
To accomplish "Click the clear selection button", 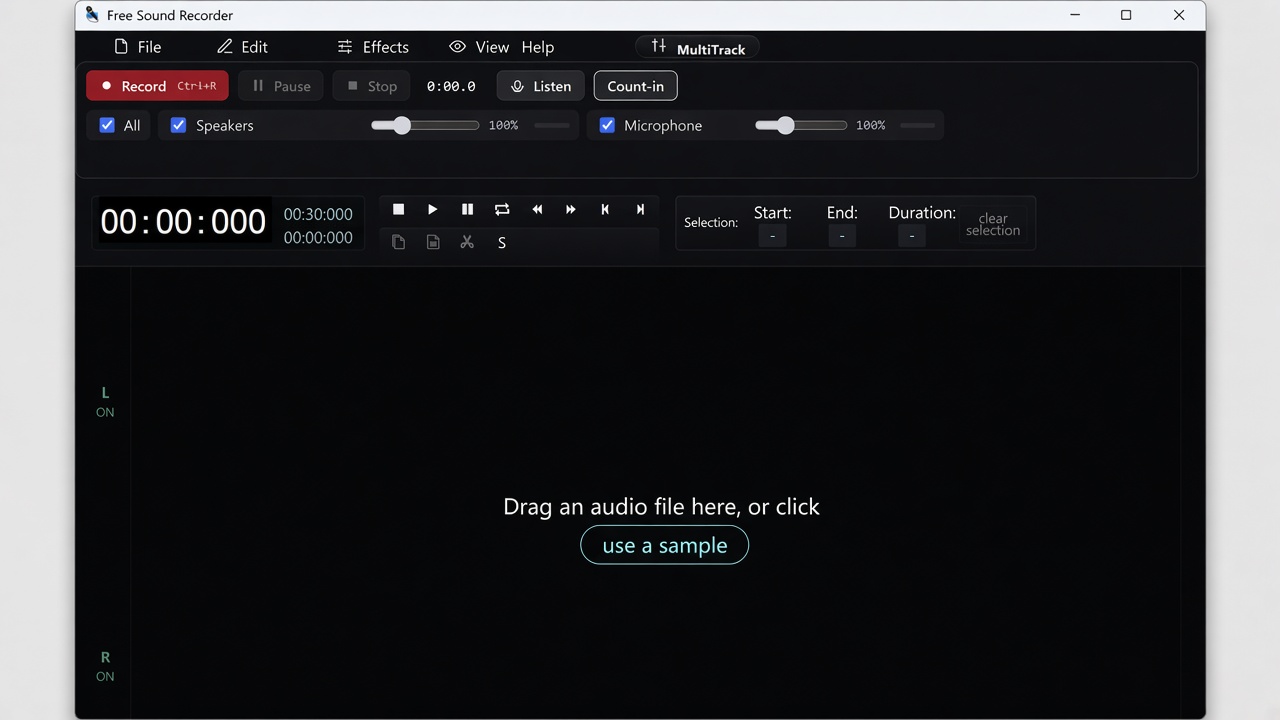I will 993,224.
